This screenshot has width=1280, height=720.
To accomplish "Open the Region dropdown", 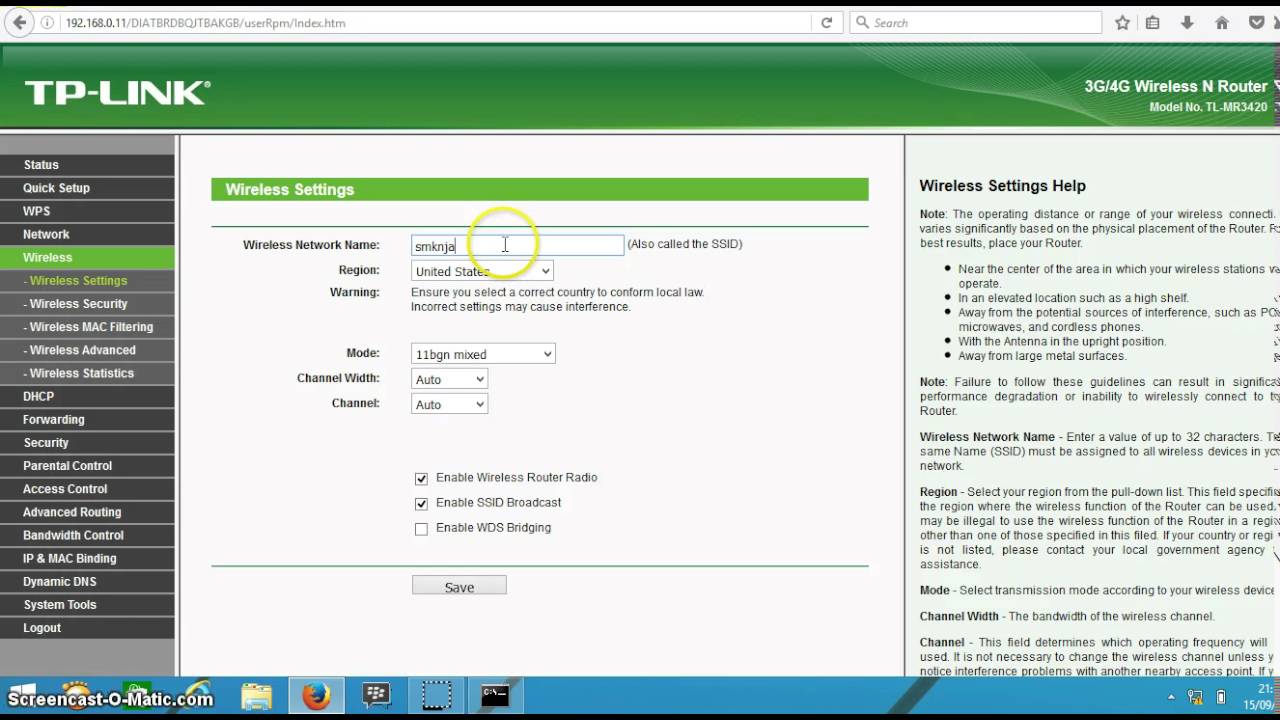I will (482, 271).
